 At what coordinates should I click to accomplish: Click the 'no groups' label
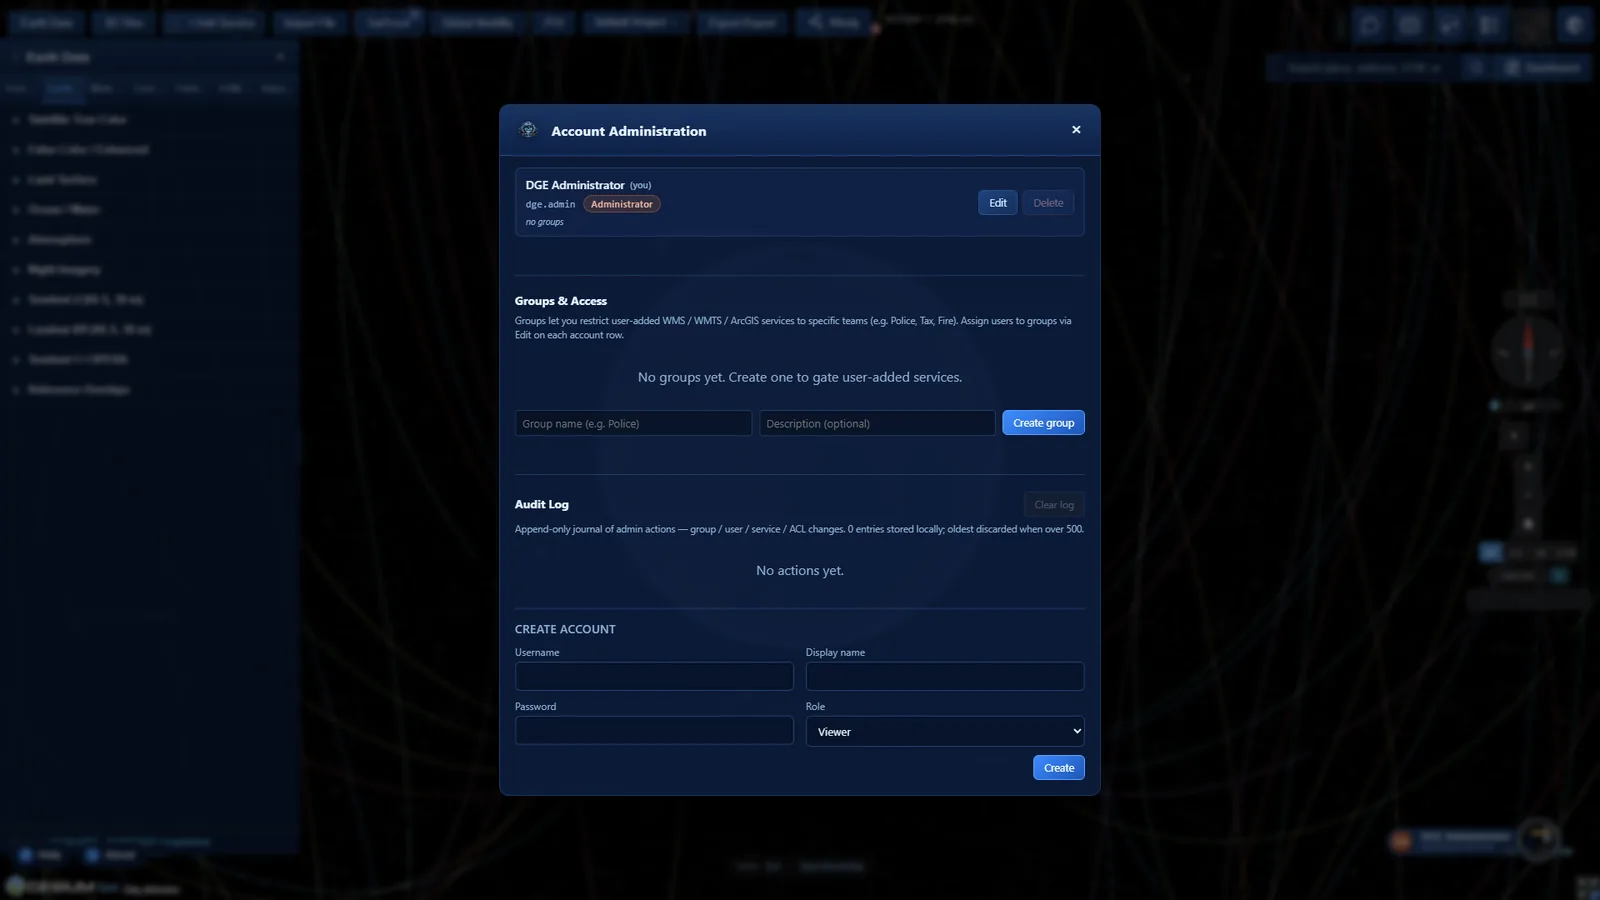(544, 222)
